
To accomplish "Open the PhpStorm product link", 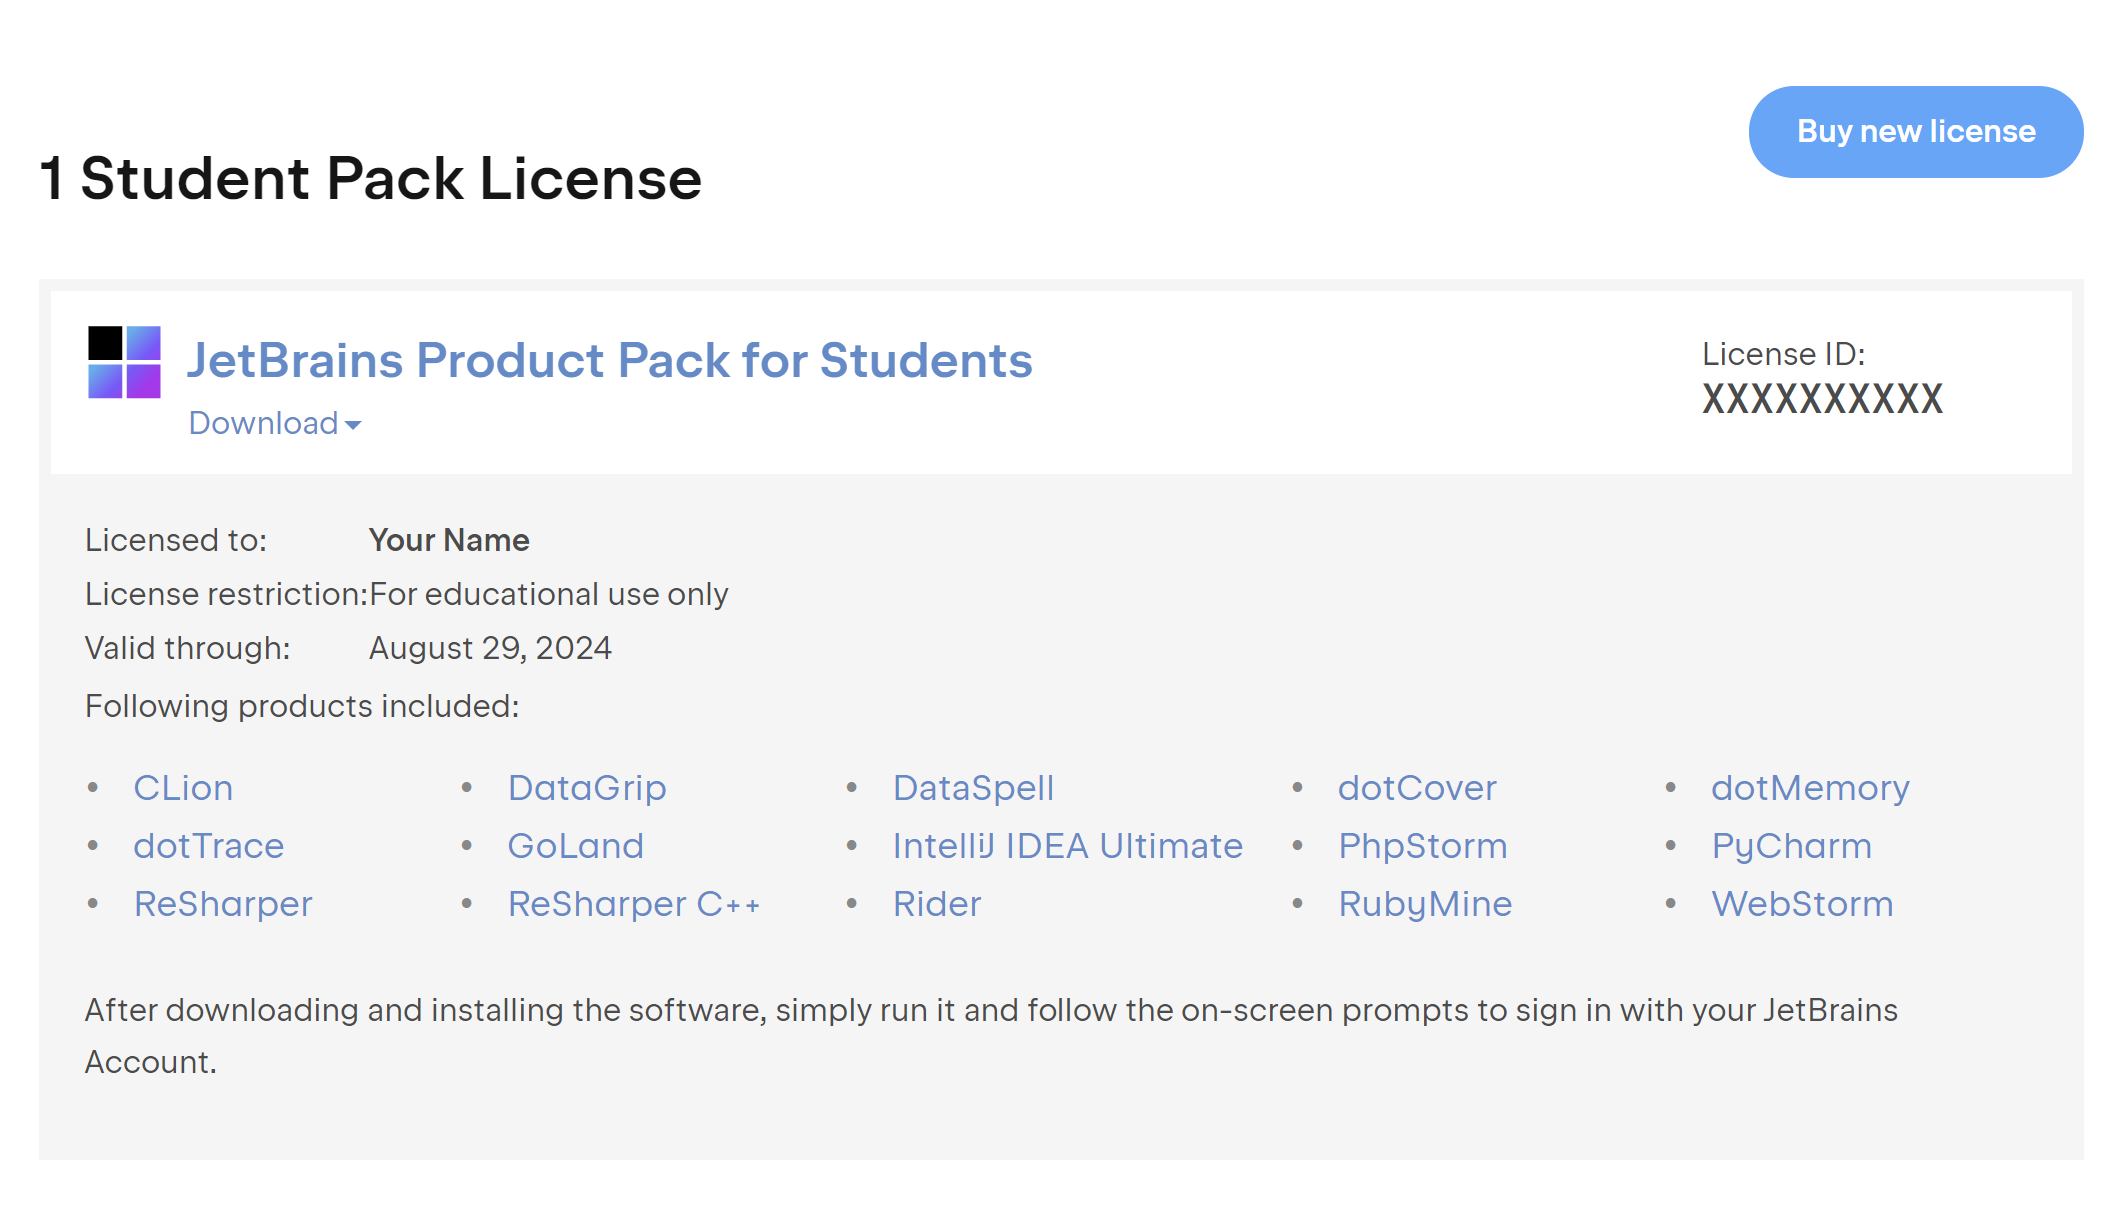I will pos(1422,846).
